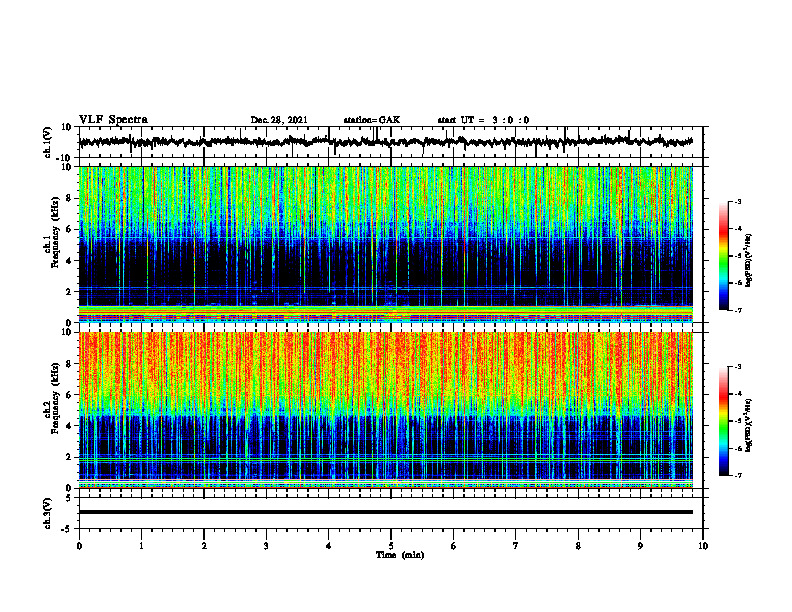Screen dimensions: 792x612
Task: Click the time axis tick label "10"
Action: tap(703, 546)
